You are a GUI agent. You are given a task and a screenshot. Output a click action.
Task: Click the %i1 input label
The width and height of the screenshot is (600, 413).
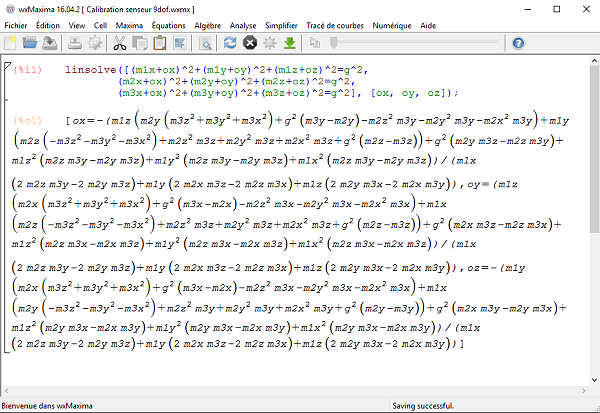[28, 70]
